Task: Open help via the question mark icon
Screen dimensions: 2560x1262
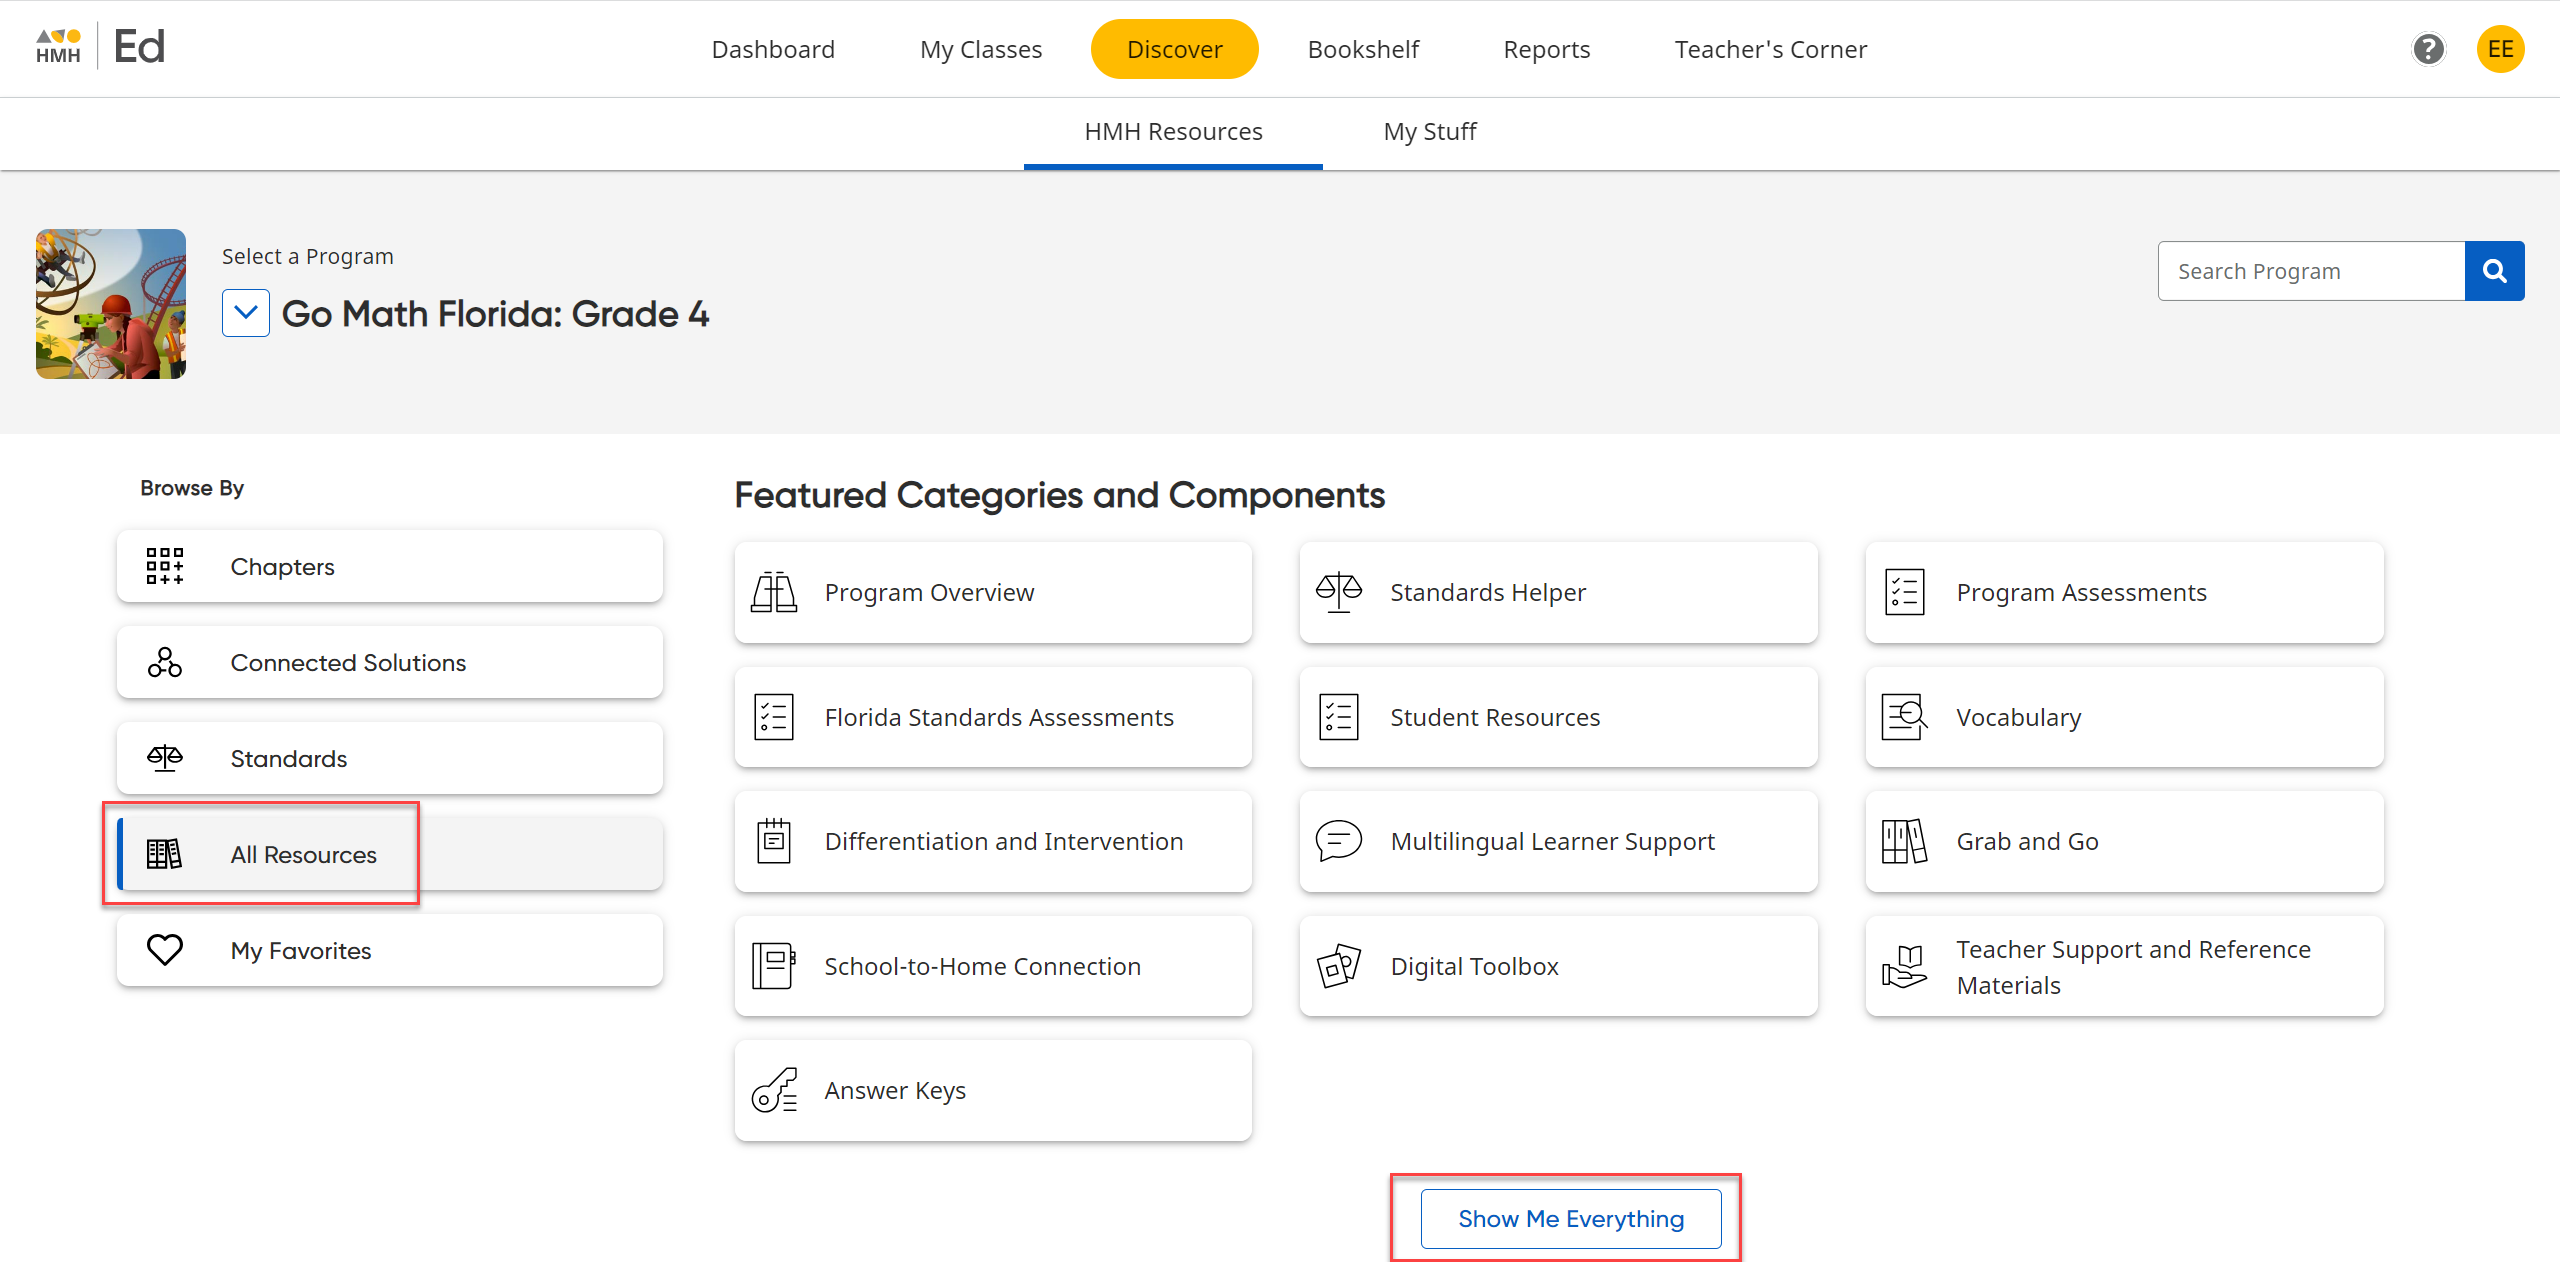Action: (2428, 49)
